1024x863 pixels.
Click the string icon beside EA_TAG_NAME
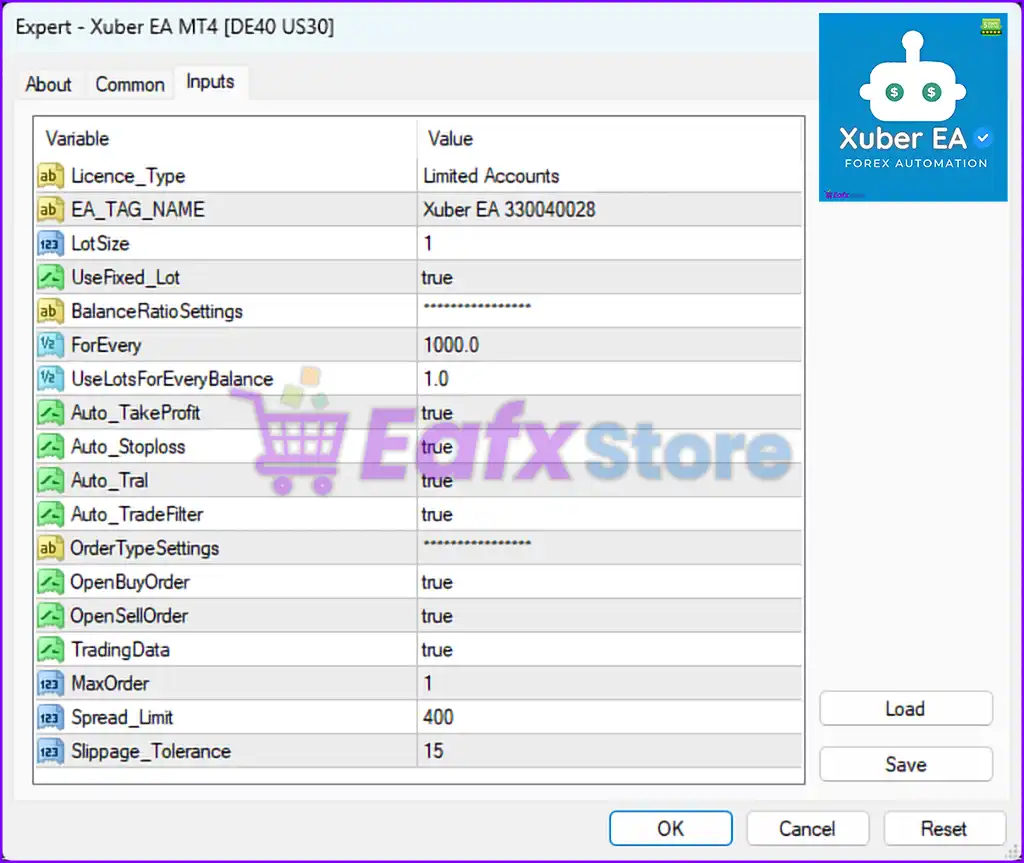click(x=50, y=210)
